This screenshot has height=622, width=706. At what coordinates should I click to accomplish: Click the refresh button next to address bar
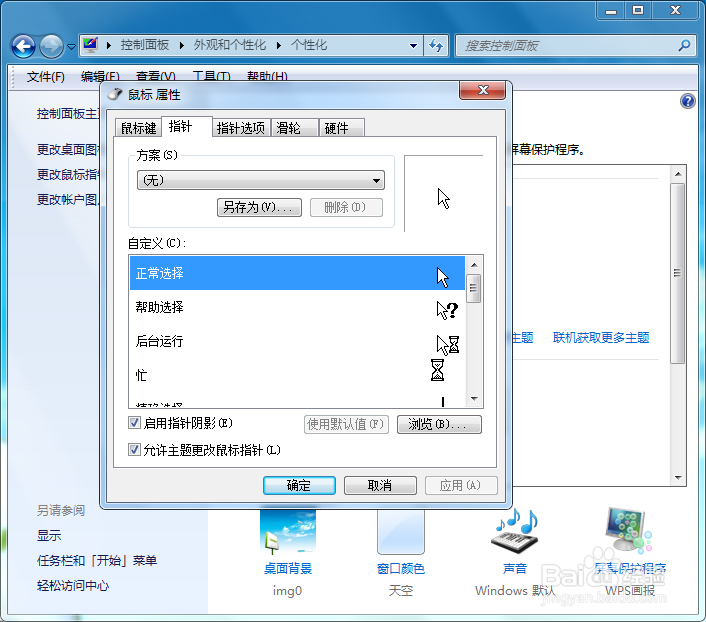click(x=436, y=45)
